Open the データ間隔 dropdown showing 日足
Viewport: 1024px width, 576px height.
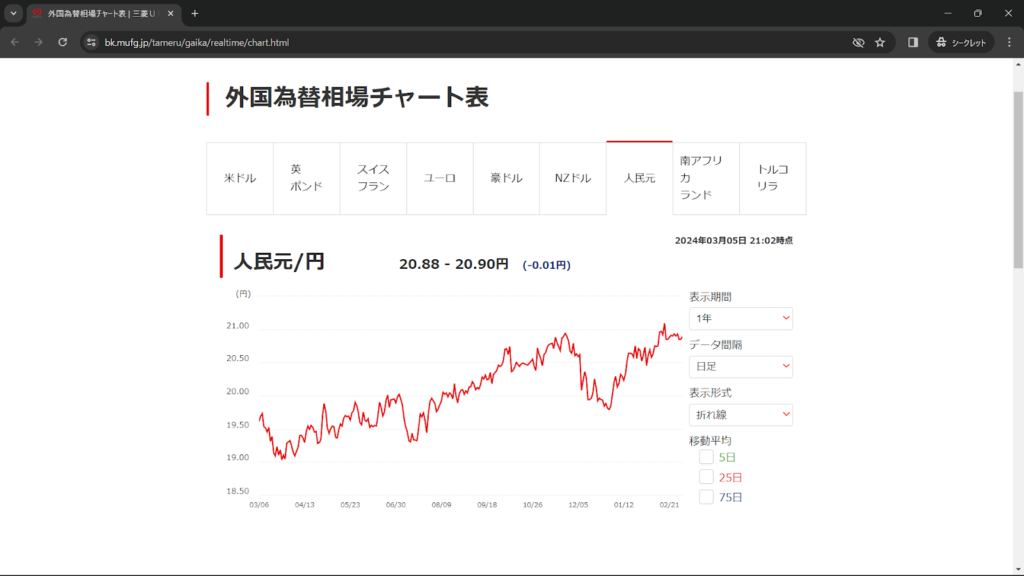pyautogui.click(x=740, y=367)
